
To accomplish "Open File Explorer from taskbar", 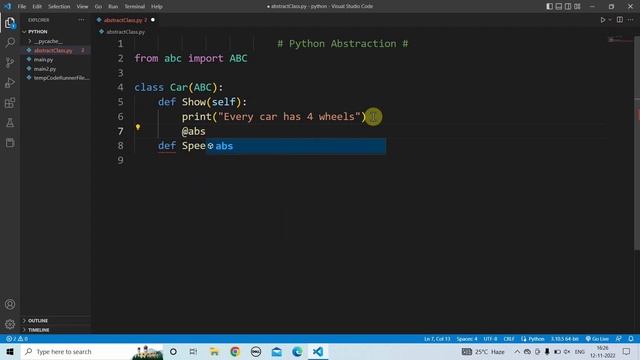I will [214, 351].
